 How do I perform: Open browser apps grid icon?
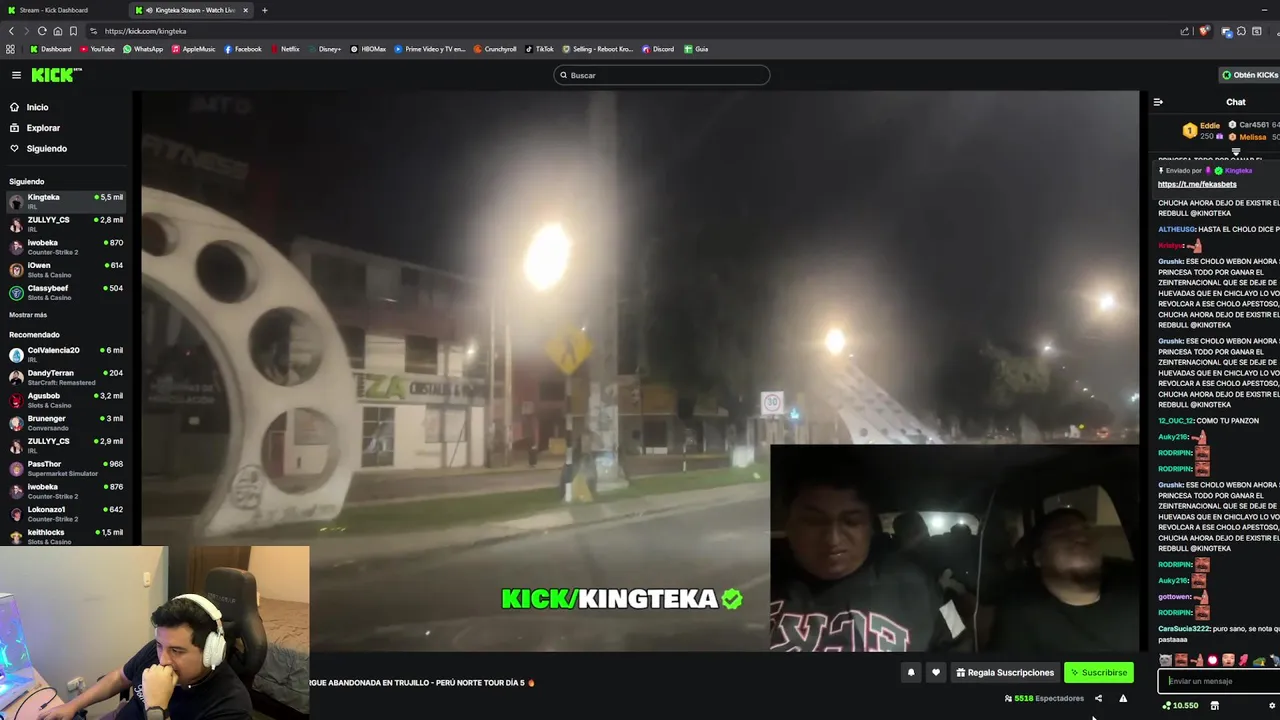[x=10, y=49]
